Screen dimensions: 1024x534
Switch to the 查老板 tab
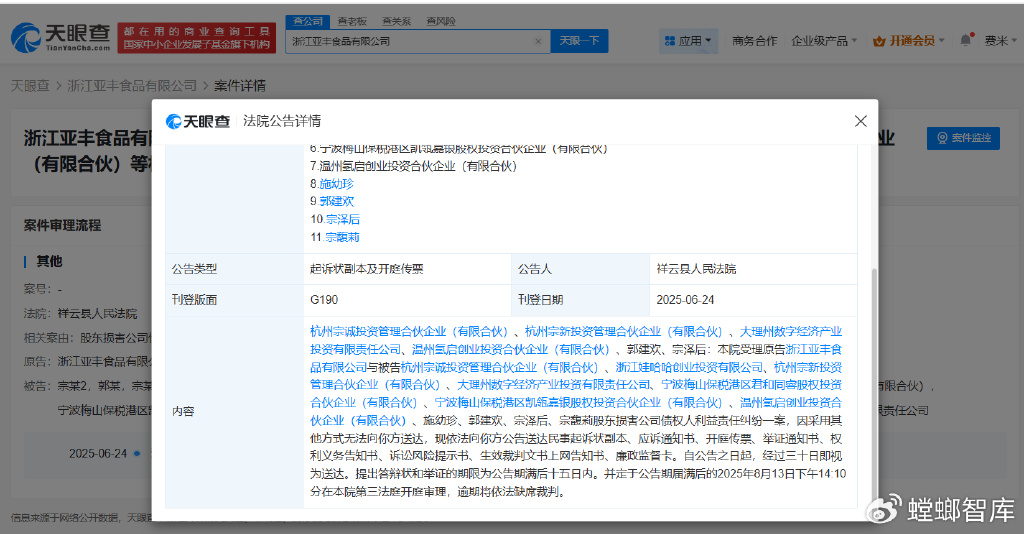352,22
